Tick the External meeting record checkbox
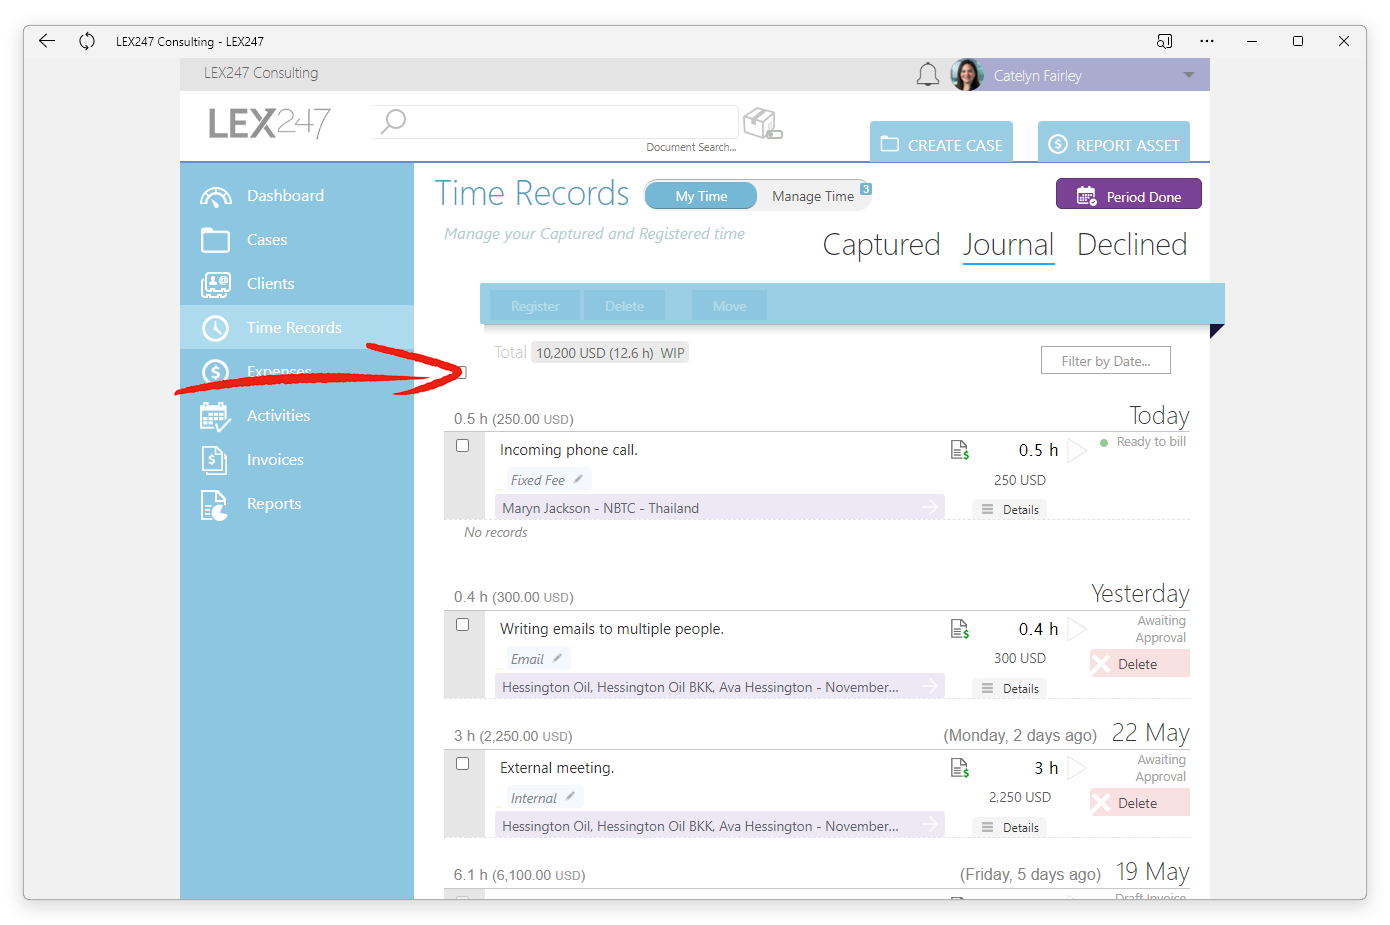 (463, 764)
